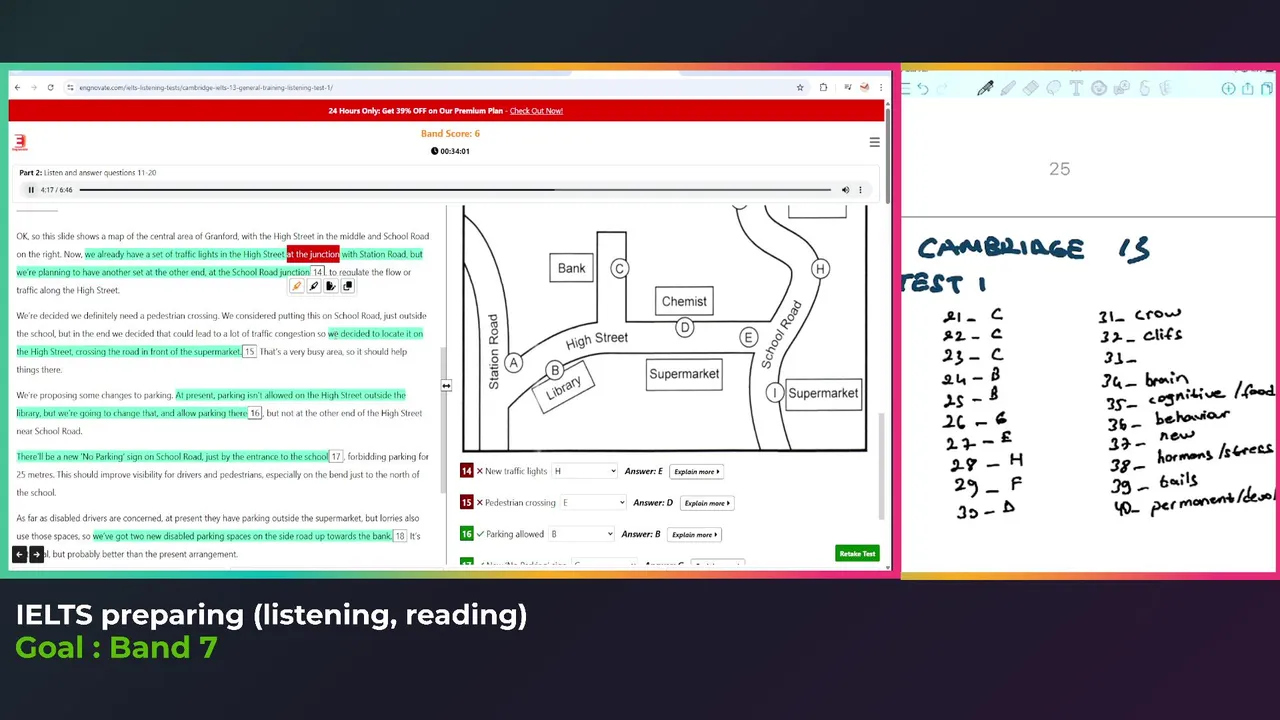Screen dimensions: 1280x720
Task: Choose the second pen popup tool
Action: [x=314, y=286]
